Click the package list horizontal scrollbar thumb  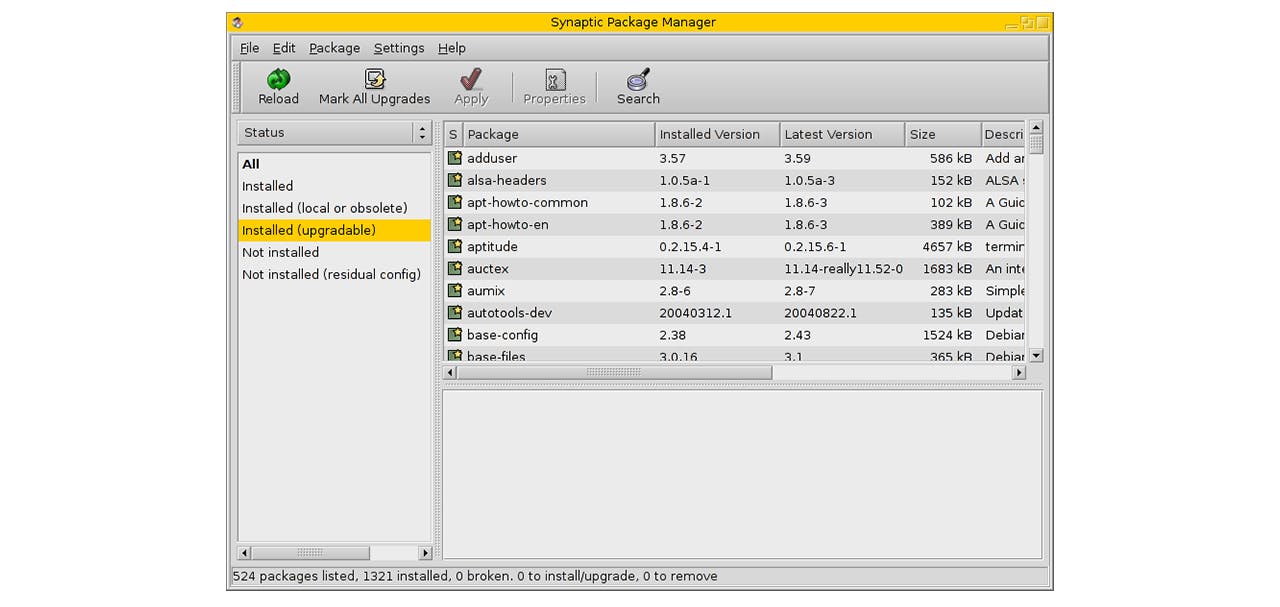[x=613, y=372]
